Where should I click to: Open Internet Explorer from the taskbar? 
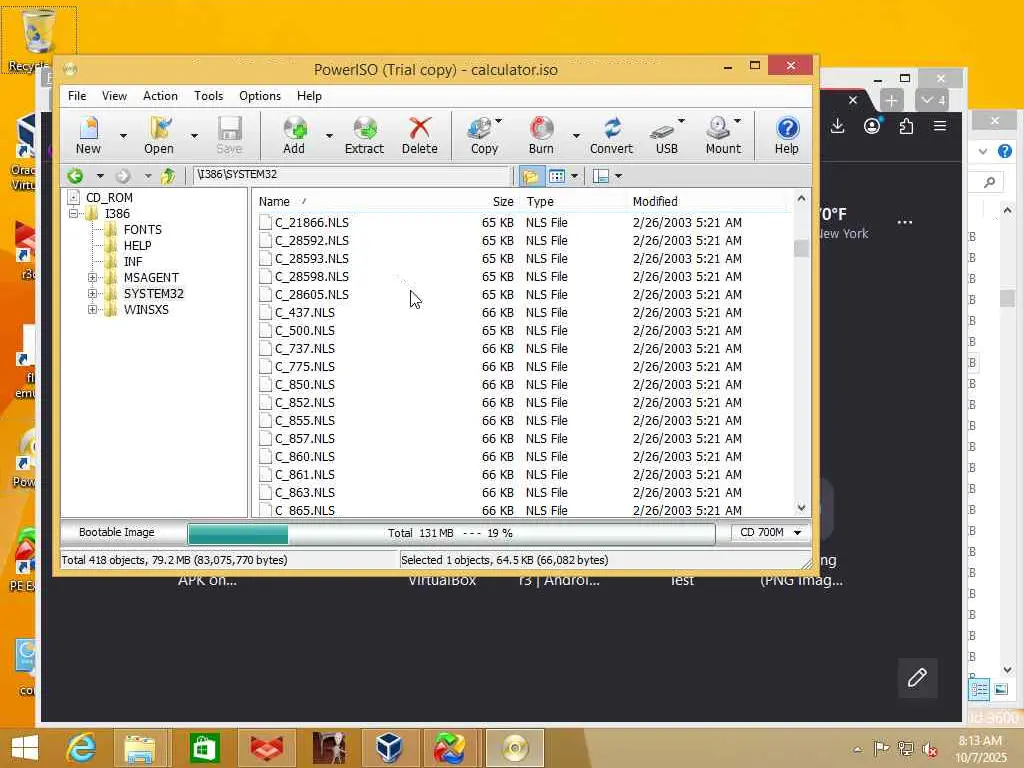(82, 748)
